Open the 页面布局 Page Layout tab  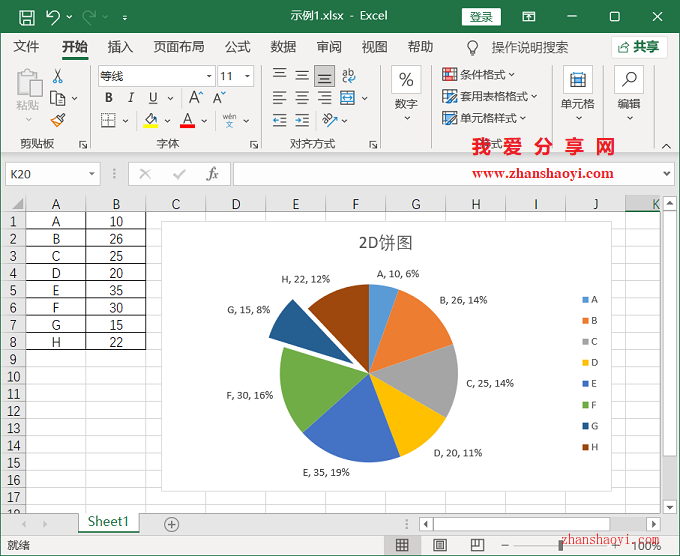click(179, 46)
